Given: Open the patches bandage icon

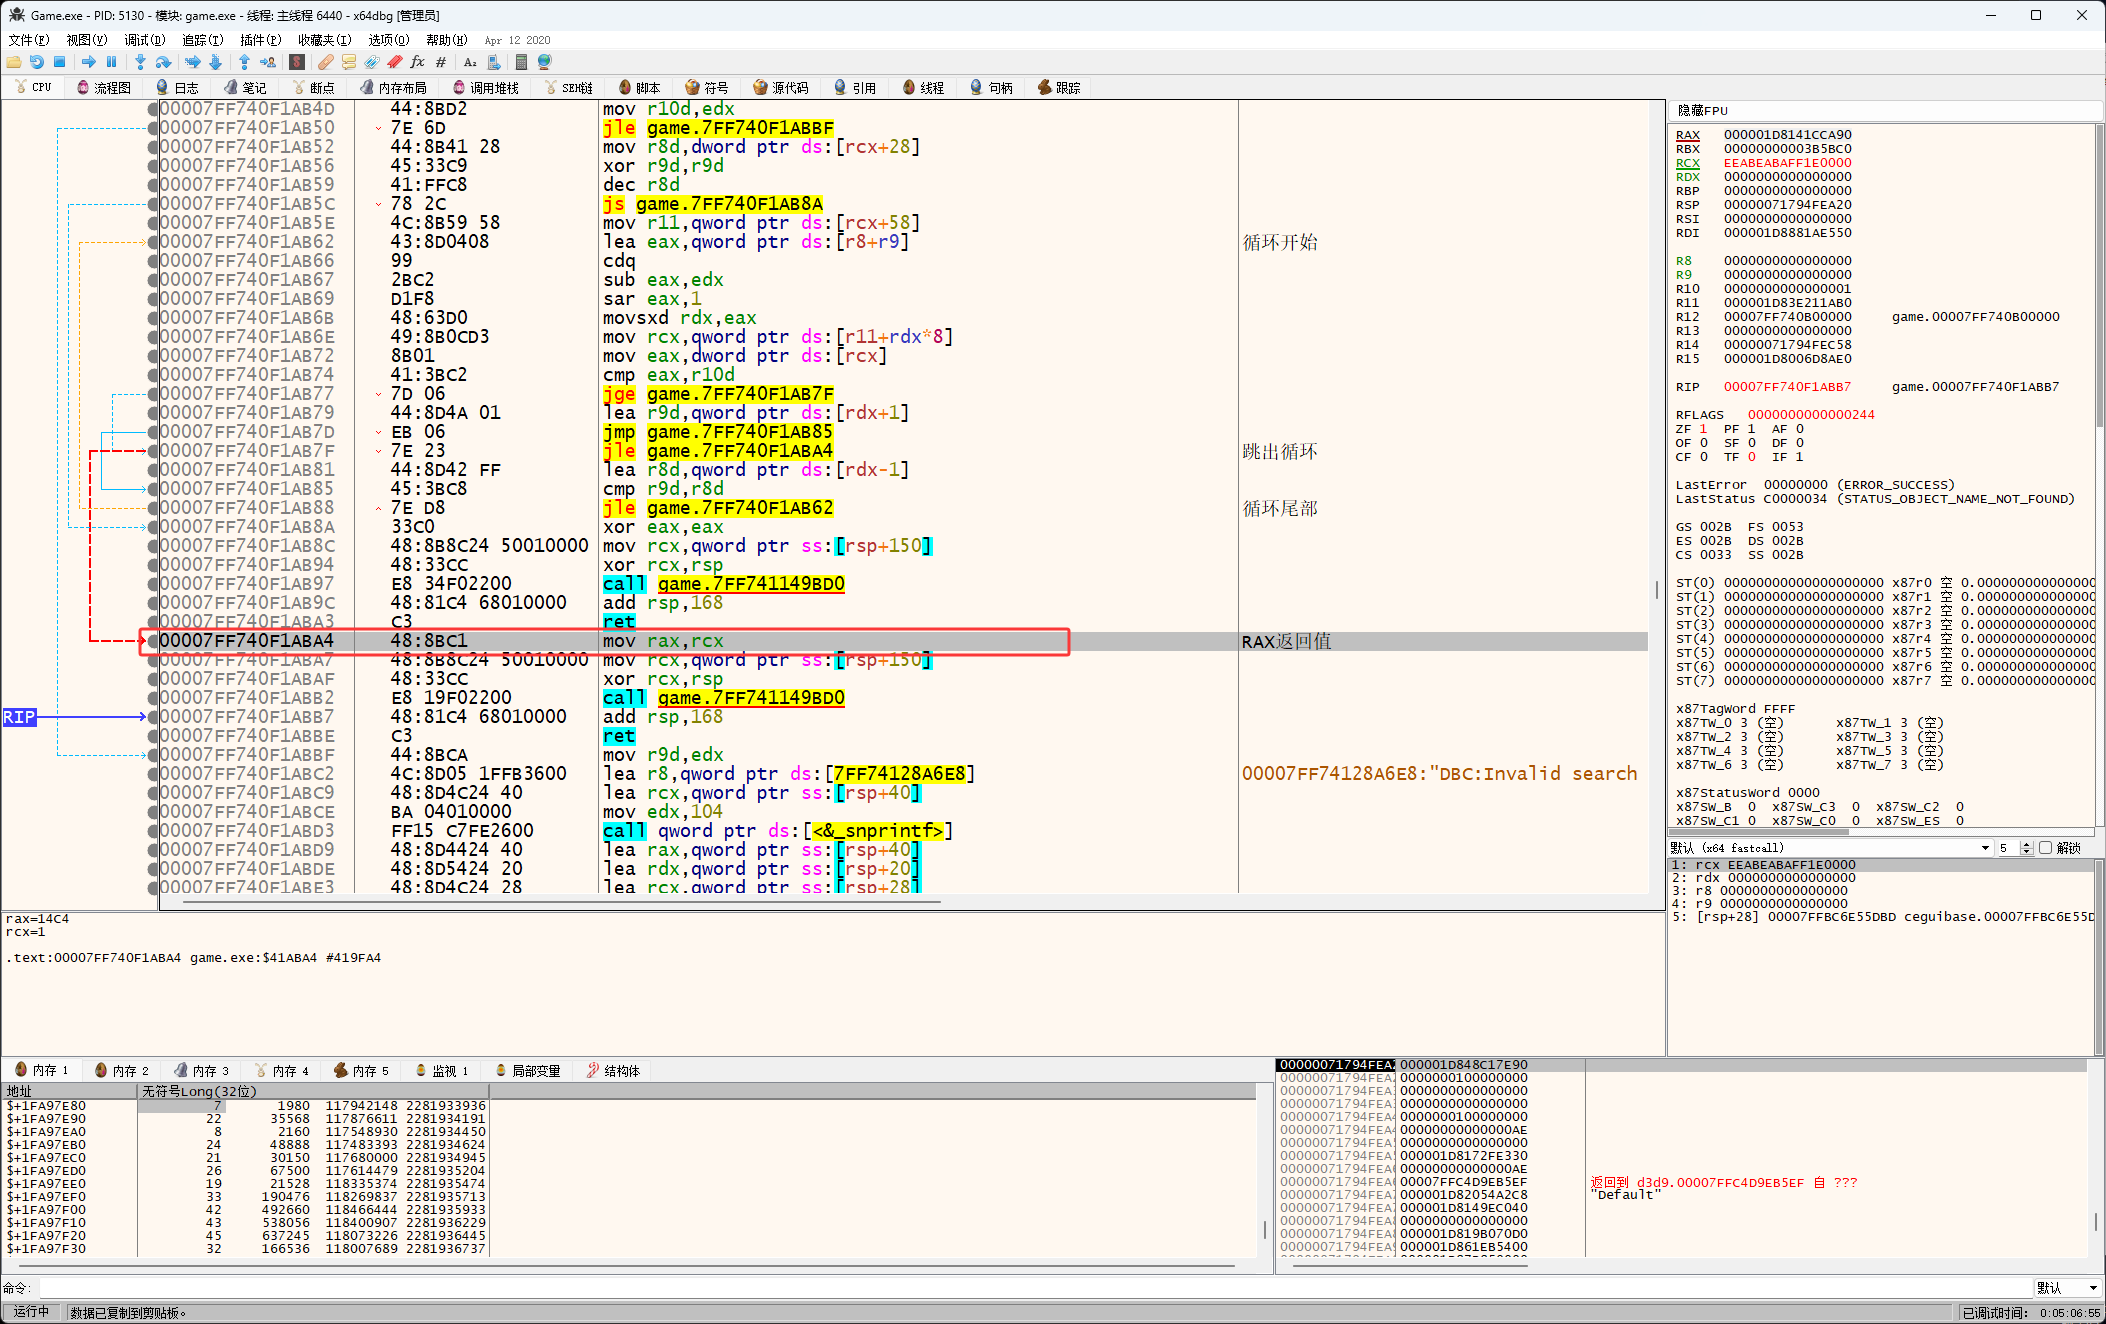Looking at the screenshot, I should 326,62.
